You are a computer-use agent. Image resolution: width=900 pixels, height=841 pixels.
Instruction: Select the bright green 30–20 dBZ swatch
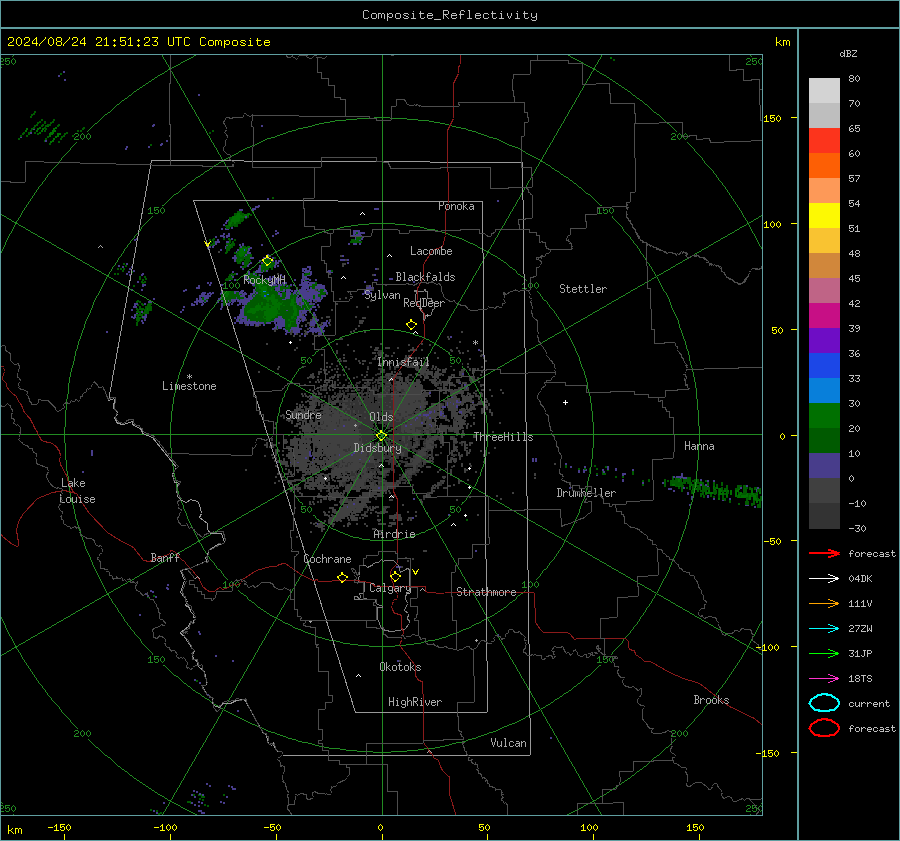coord(824,416)
